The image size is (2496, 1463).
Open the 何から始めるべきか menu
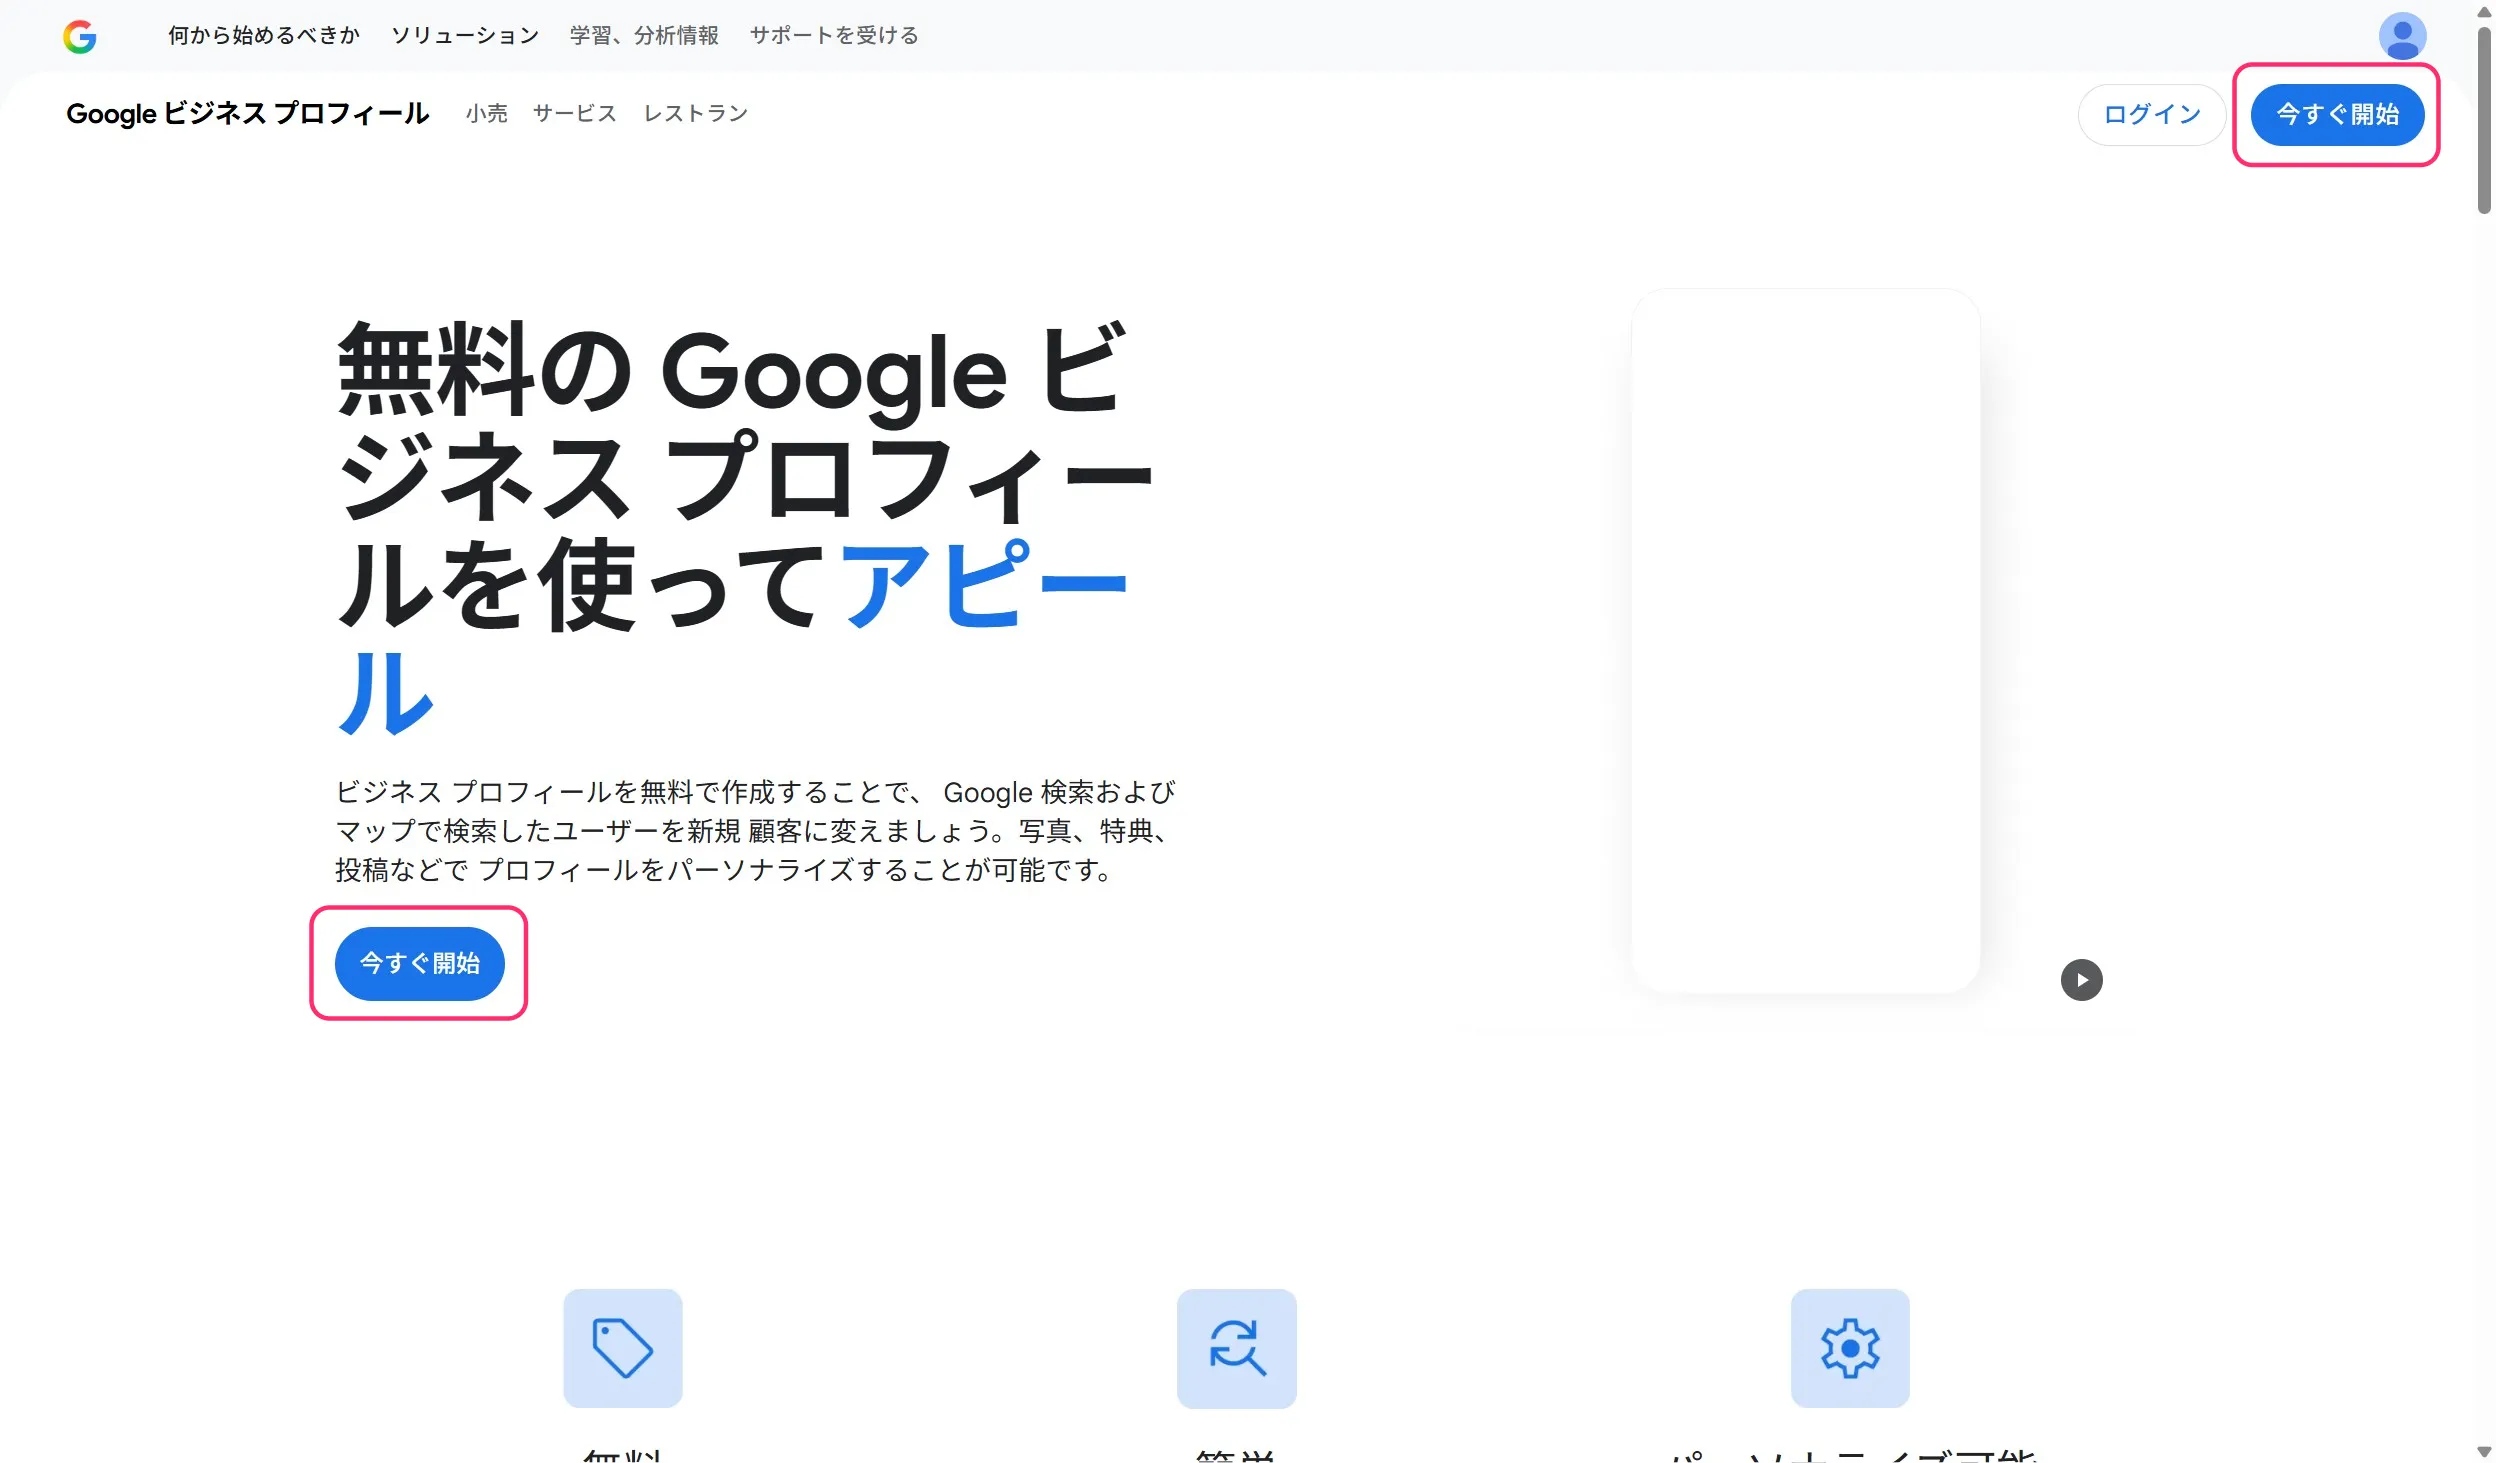point(263,35)
